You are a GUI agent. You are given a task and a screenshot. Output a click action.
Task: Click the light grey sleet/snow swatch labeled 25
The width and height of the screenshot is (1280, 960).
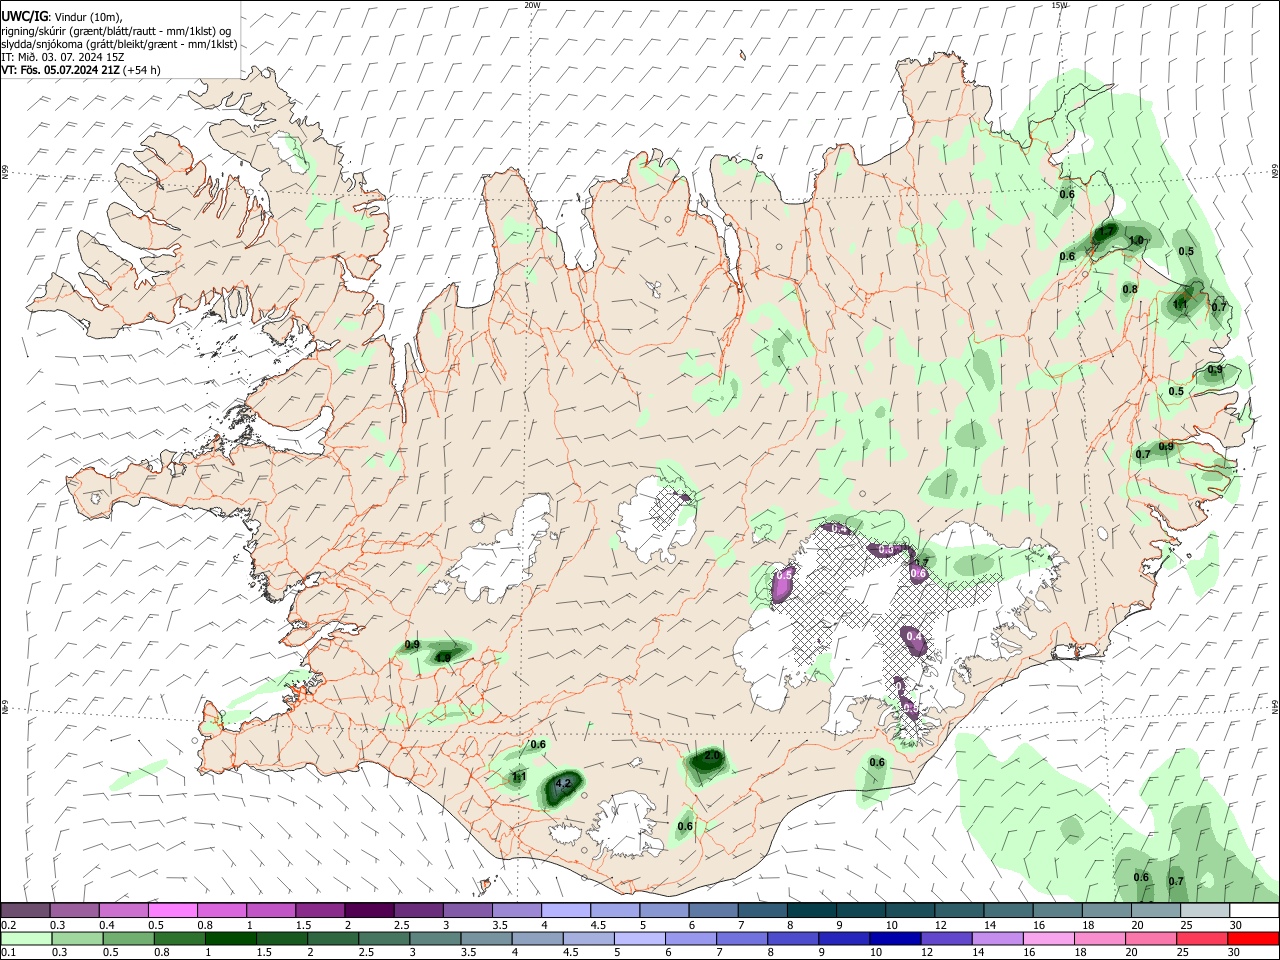(x=1206, y=910)
